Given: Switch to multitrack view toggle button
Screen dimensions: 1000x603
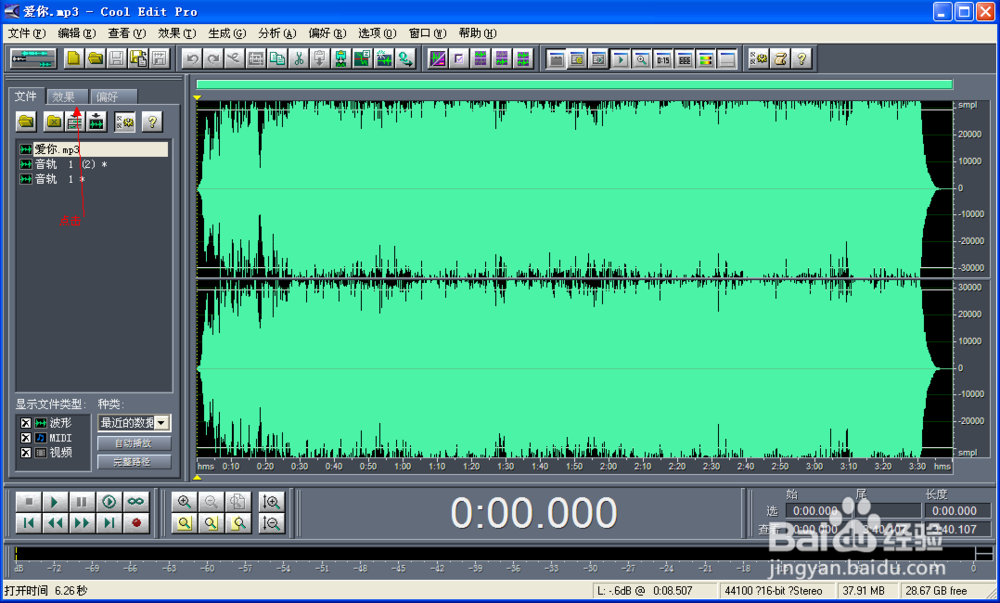Looking at the screenshot, I should pos(33,59).
